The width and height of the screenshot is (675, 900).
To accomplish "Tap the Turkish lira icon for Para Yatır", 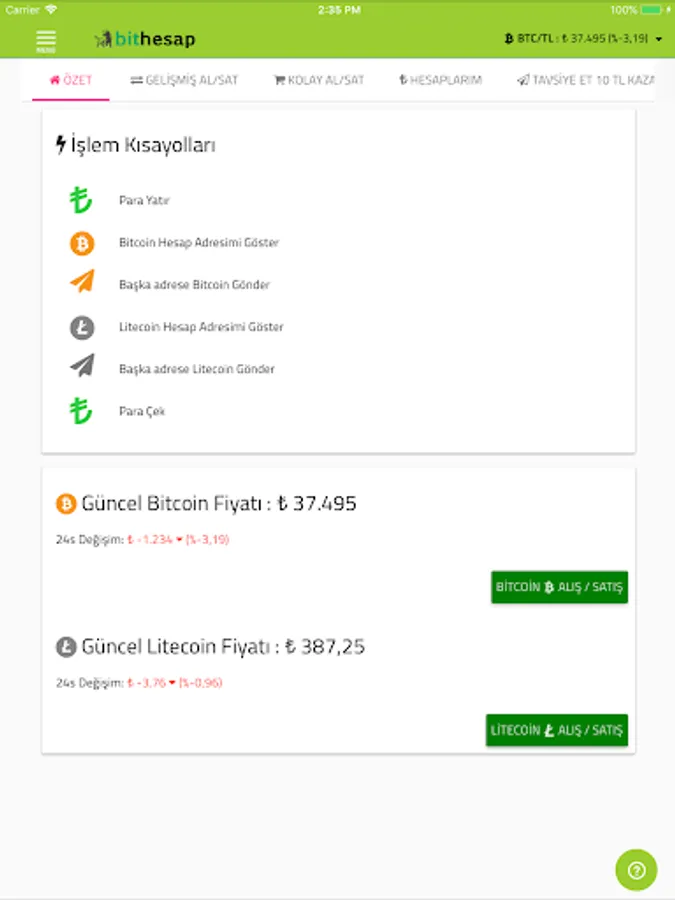I will [x=81, y=200].
